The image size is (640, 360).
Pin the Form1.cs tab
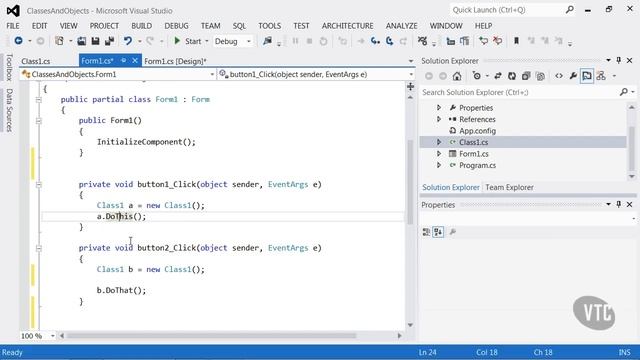pos(123,61)
